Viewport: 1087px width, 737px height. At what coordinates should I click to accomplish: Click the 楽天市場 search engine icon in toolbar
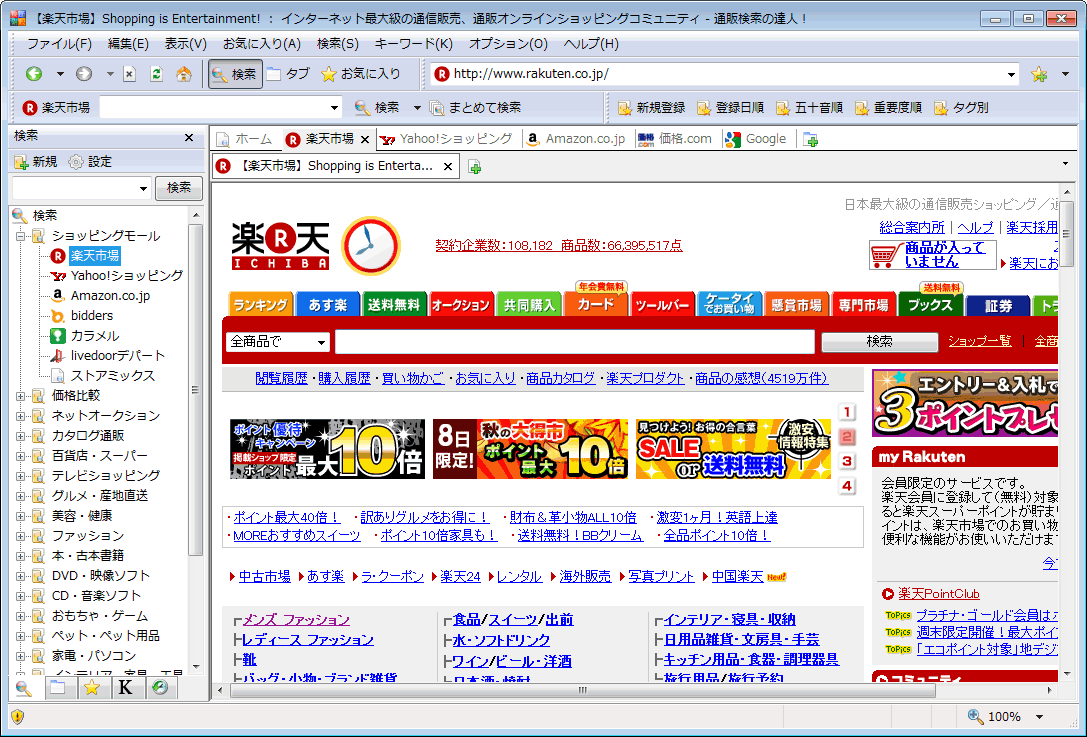click(29, 107)
